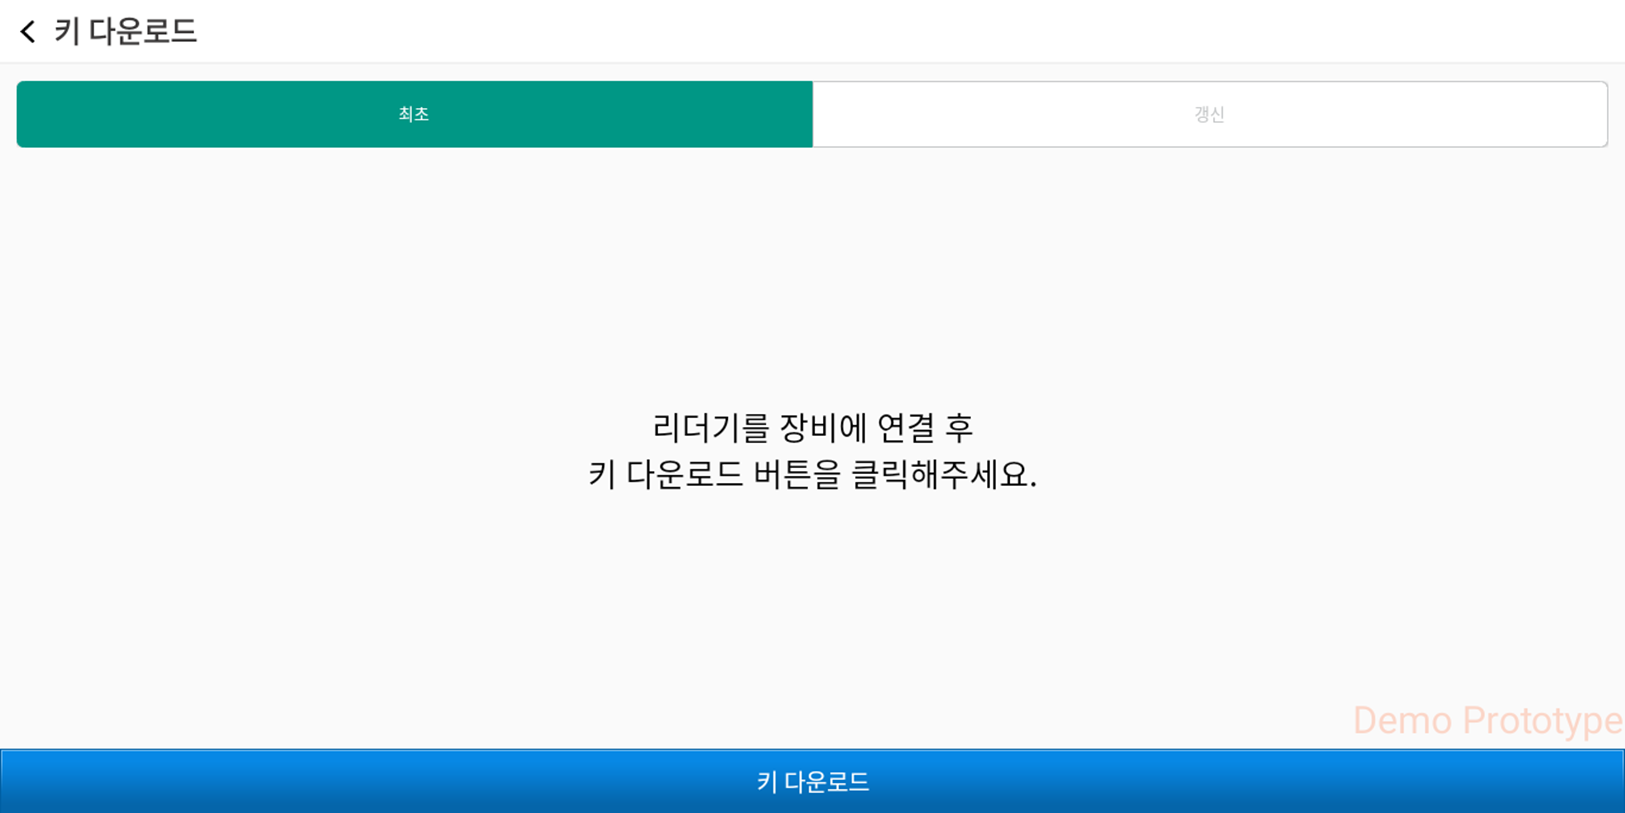
Task: Click the 키 다운로드 header title
Action: 125,32
